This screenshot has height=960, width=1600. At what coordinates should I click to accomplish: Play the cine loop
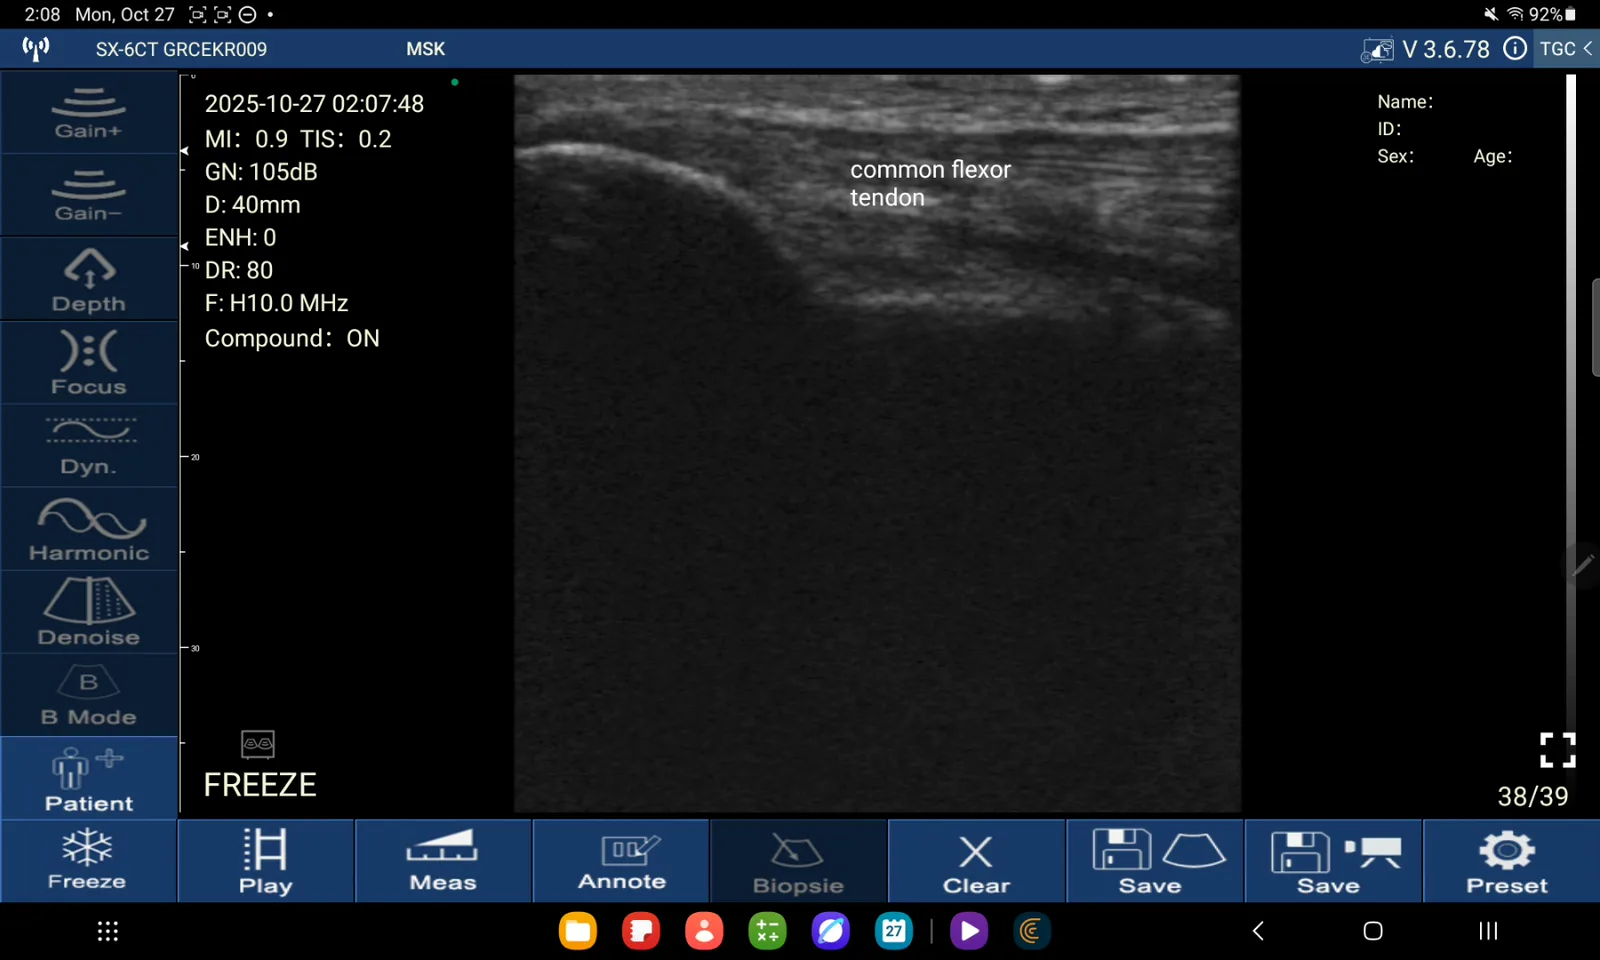(x=266, y=861)
